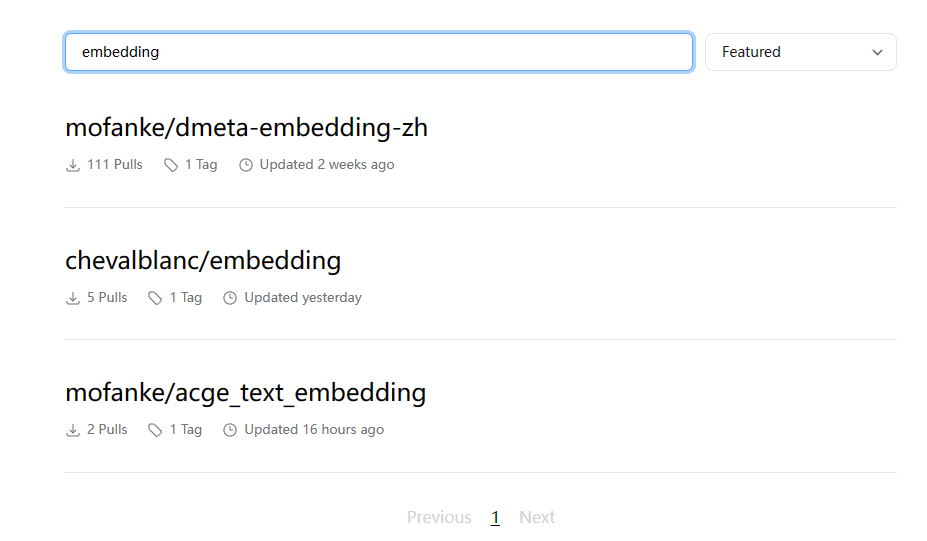The width and height of the screenshot is (927, 541).
Task: Click the tag icon for acge_text_embedding
Action: point(155,430)
